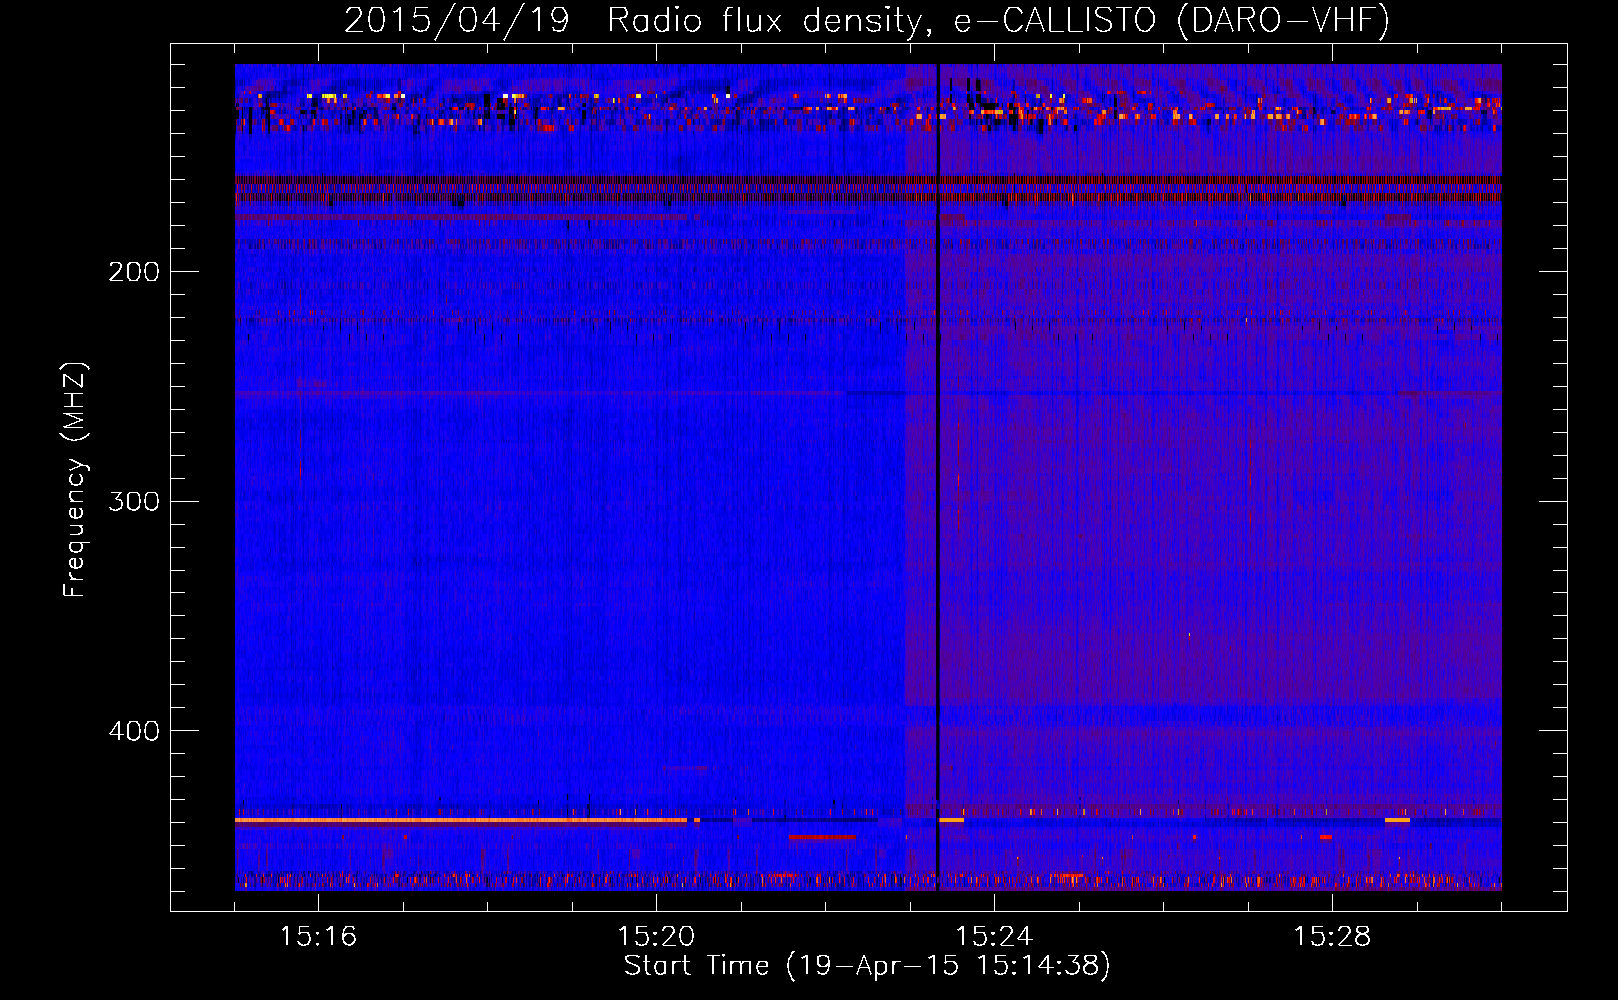Select the 15:20 time tick label
The height and width of the screenshot is (1000, 1618).
tap(656, 937)
